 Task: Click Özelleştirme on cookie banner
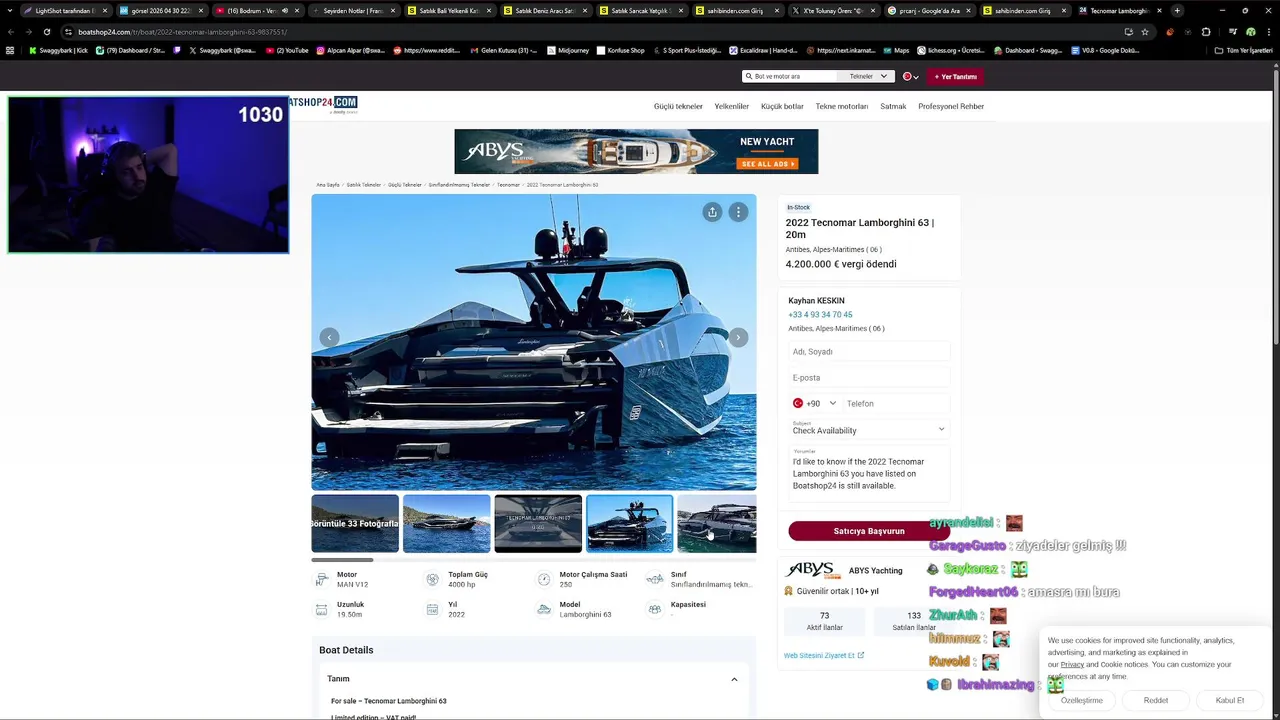1082,700
